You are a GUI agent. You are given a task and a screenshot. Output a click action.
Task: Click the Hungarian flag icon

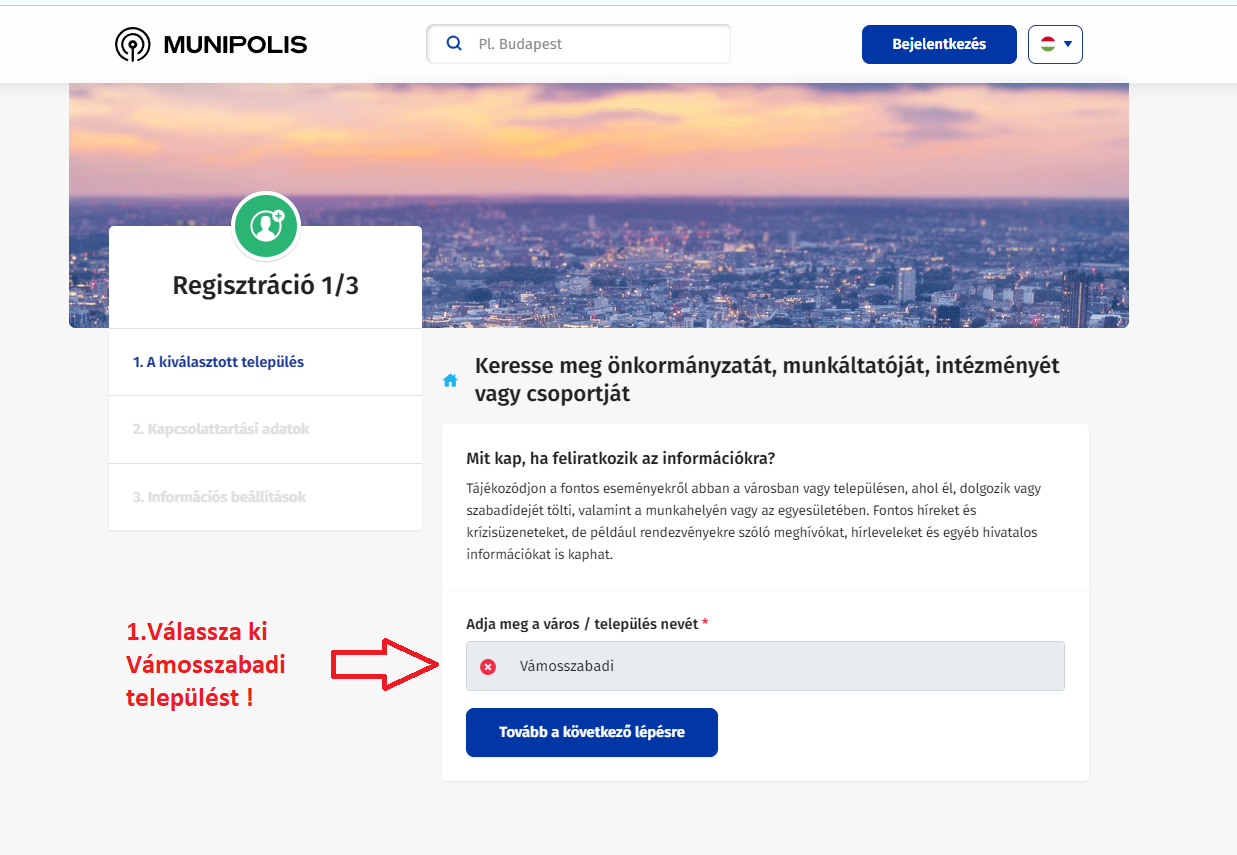point(1048,44)
